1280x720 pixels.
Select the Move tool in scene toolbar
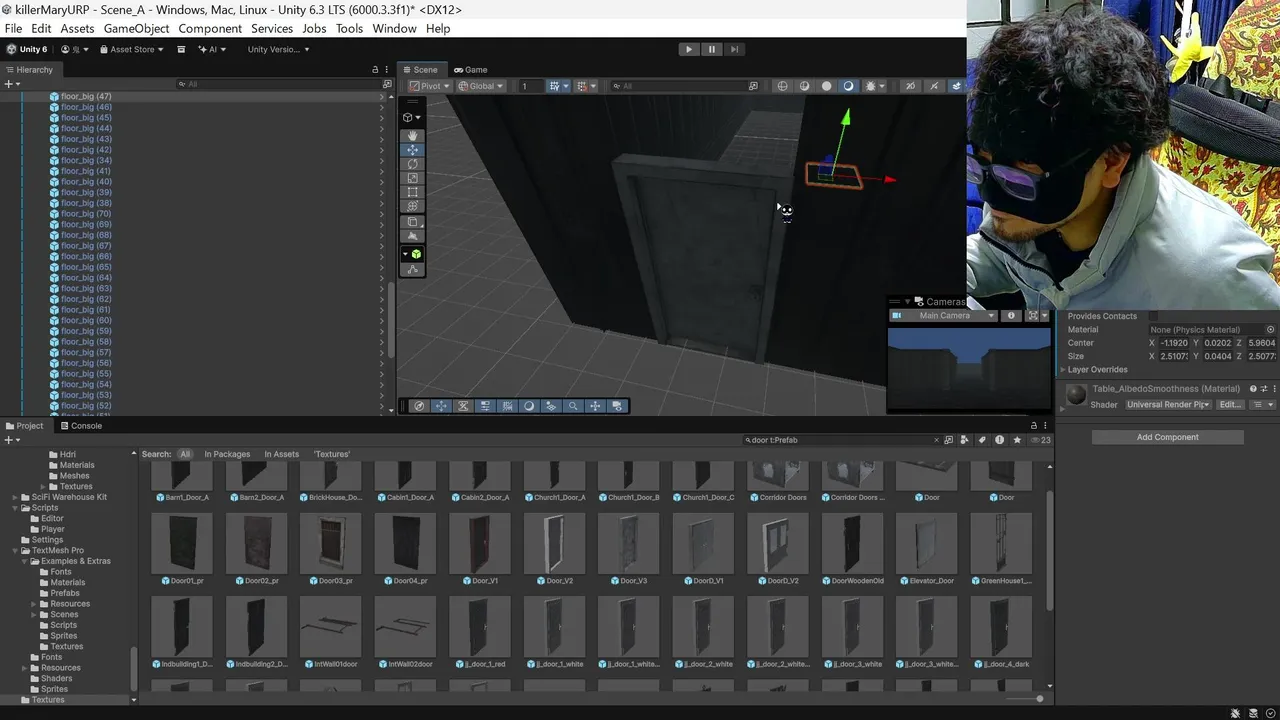[x=413, y=149]
